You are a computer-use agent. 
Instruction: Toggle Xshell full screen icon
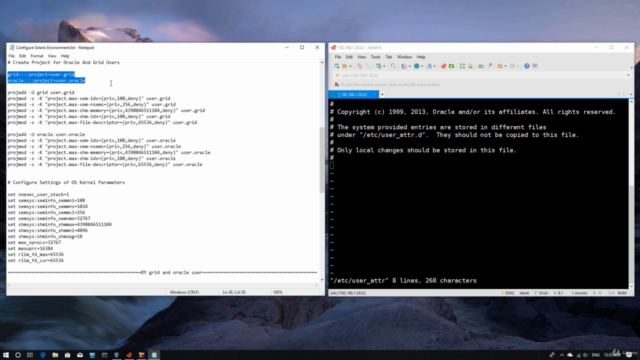pos(462,66)
